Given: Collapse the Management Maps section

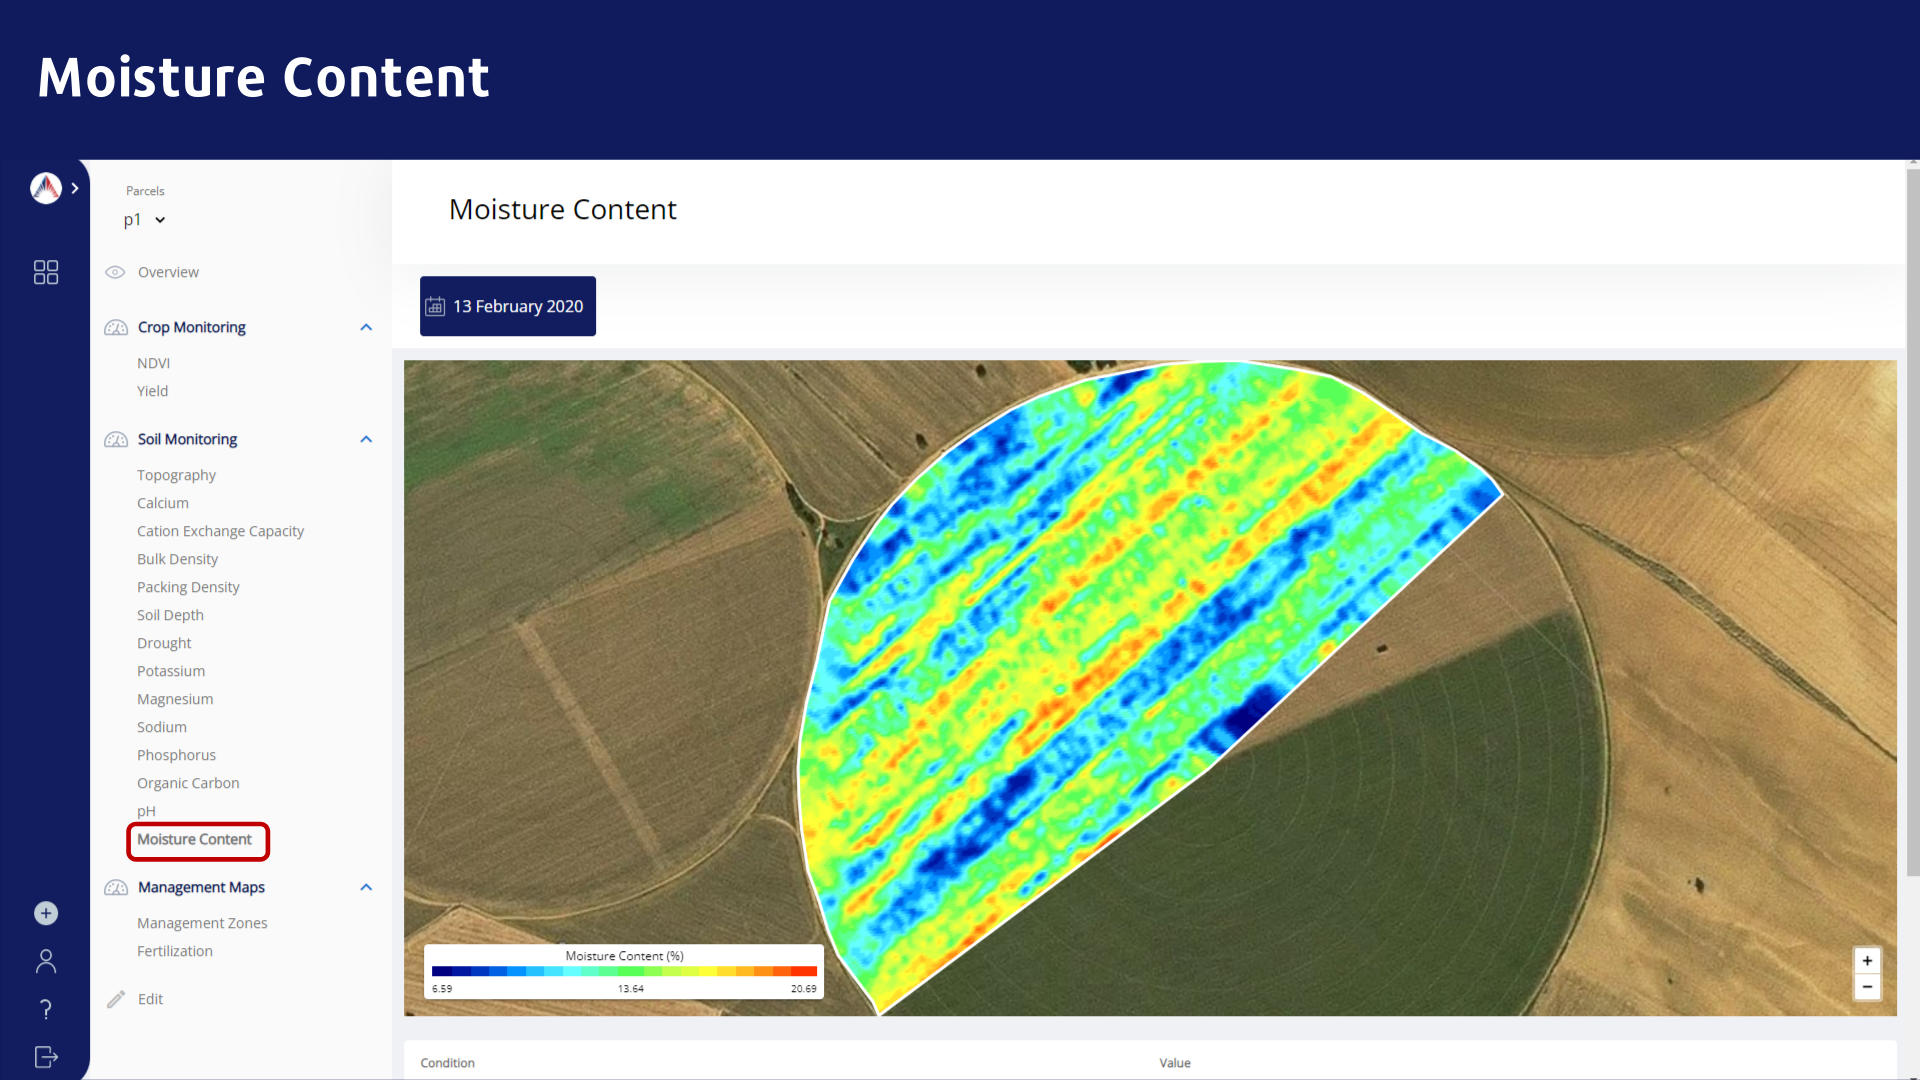Looking at the screenshot, I should (x=366, y=887).
